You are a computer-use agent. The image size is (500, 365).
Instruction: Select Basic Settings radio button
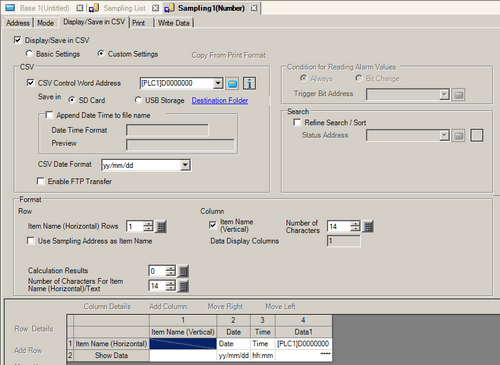(x=29, y=53)
